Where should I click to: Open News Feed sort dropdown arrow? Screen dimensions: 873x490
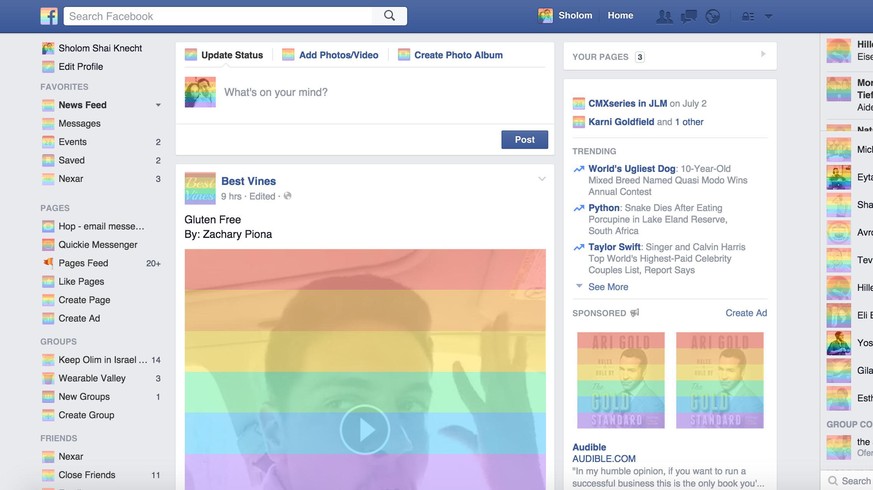158,105
